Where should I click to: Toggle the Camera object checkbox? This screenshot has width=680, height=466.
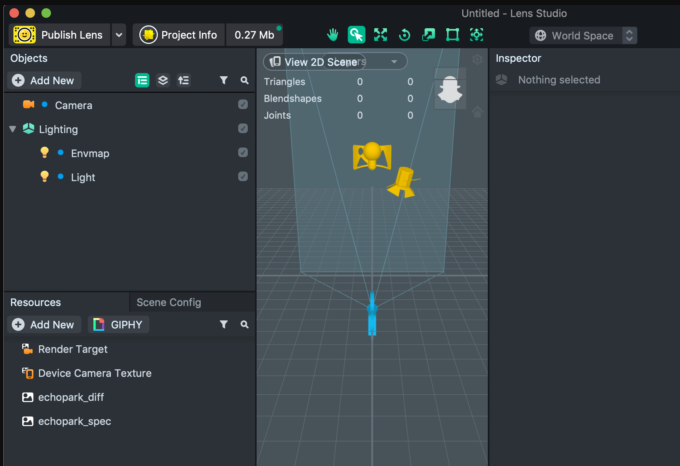tap(243, 104)
